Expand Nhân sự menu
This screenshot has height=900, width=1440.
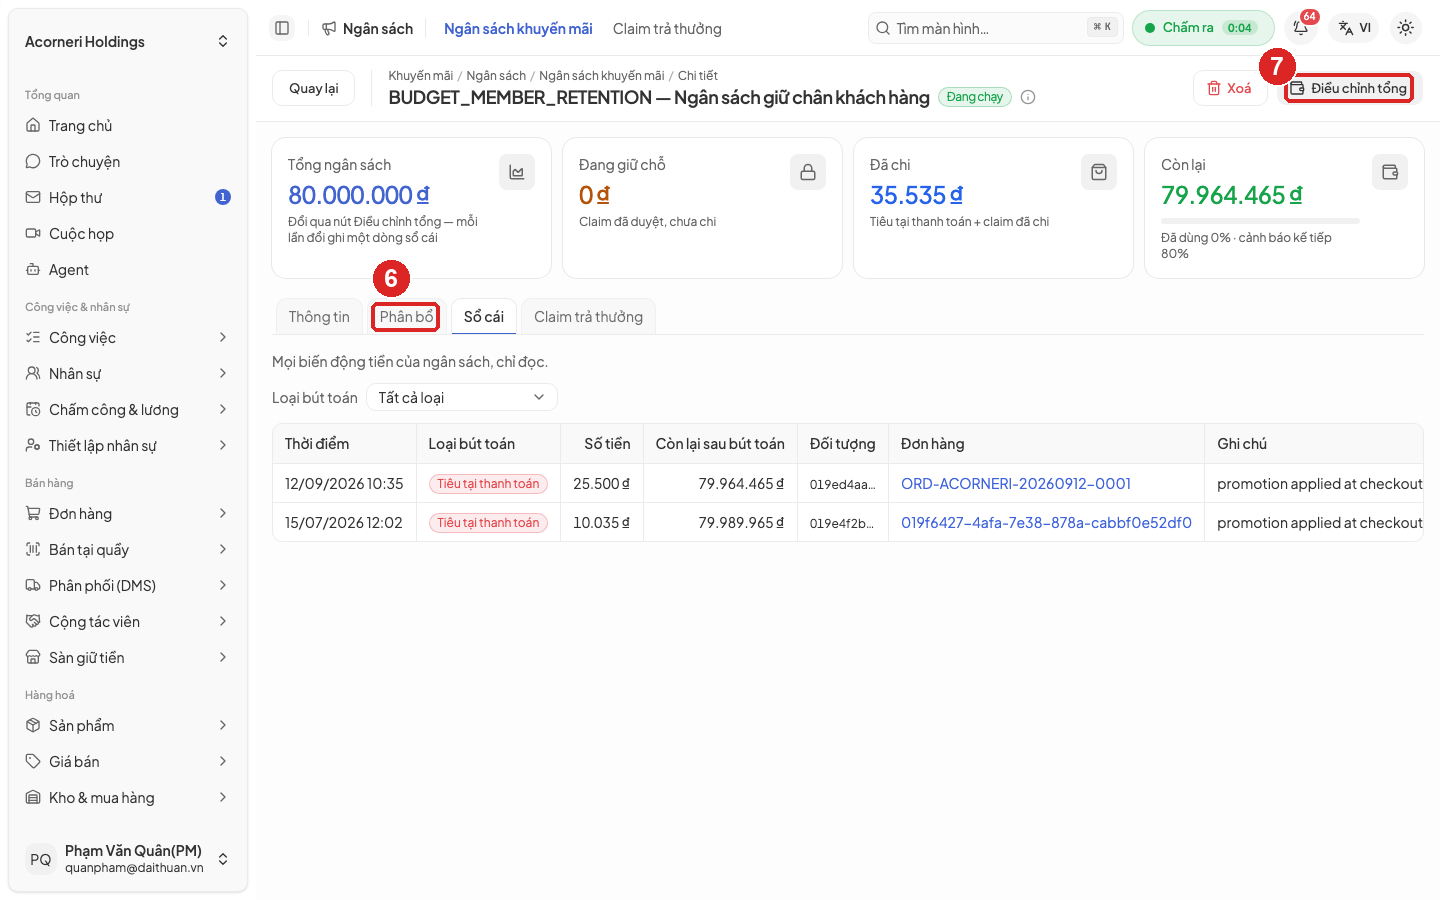coord(128,374)
